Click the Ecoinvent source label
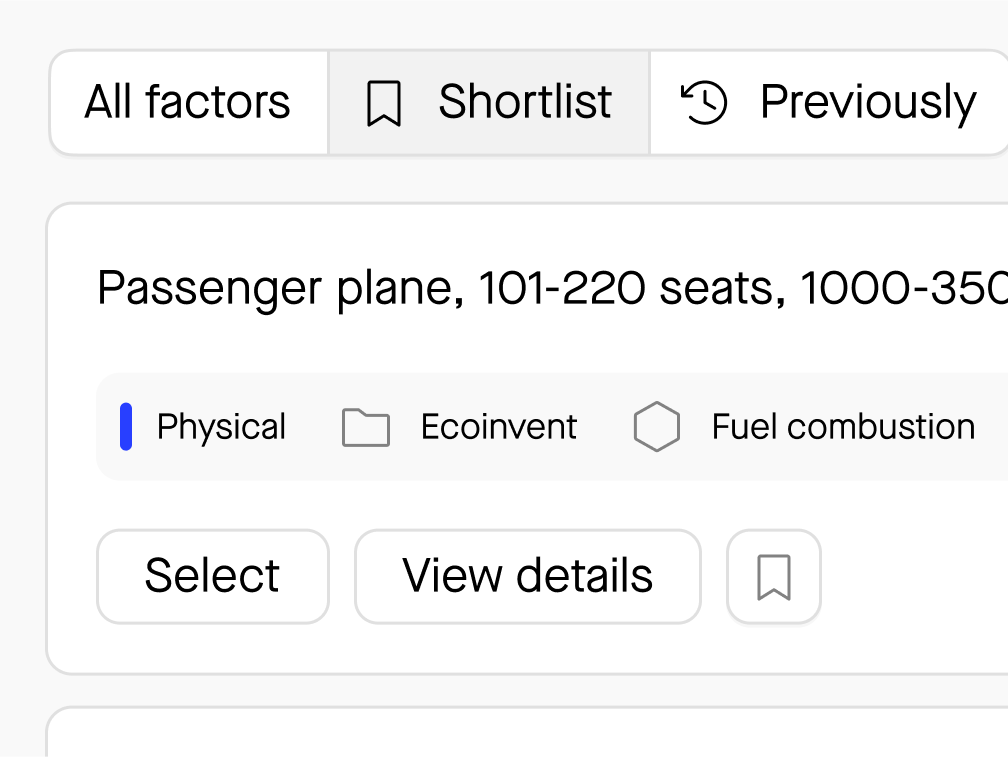The height and width of the screenshot is (757, 1008). (x=498, y=427)
